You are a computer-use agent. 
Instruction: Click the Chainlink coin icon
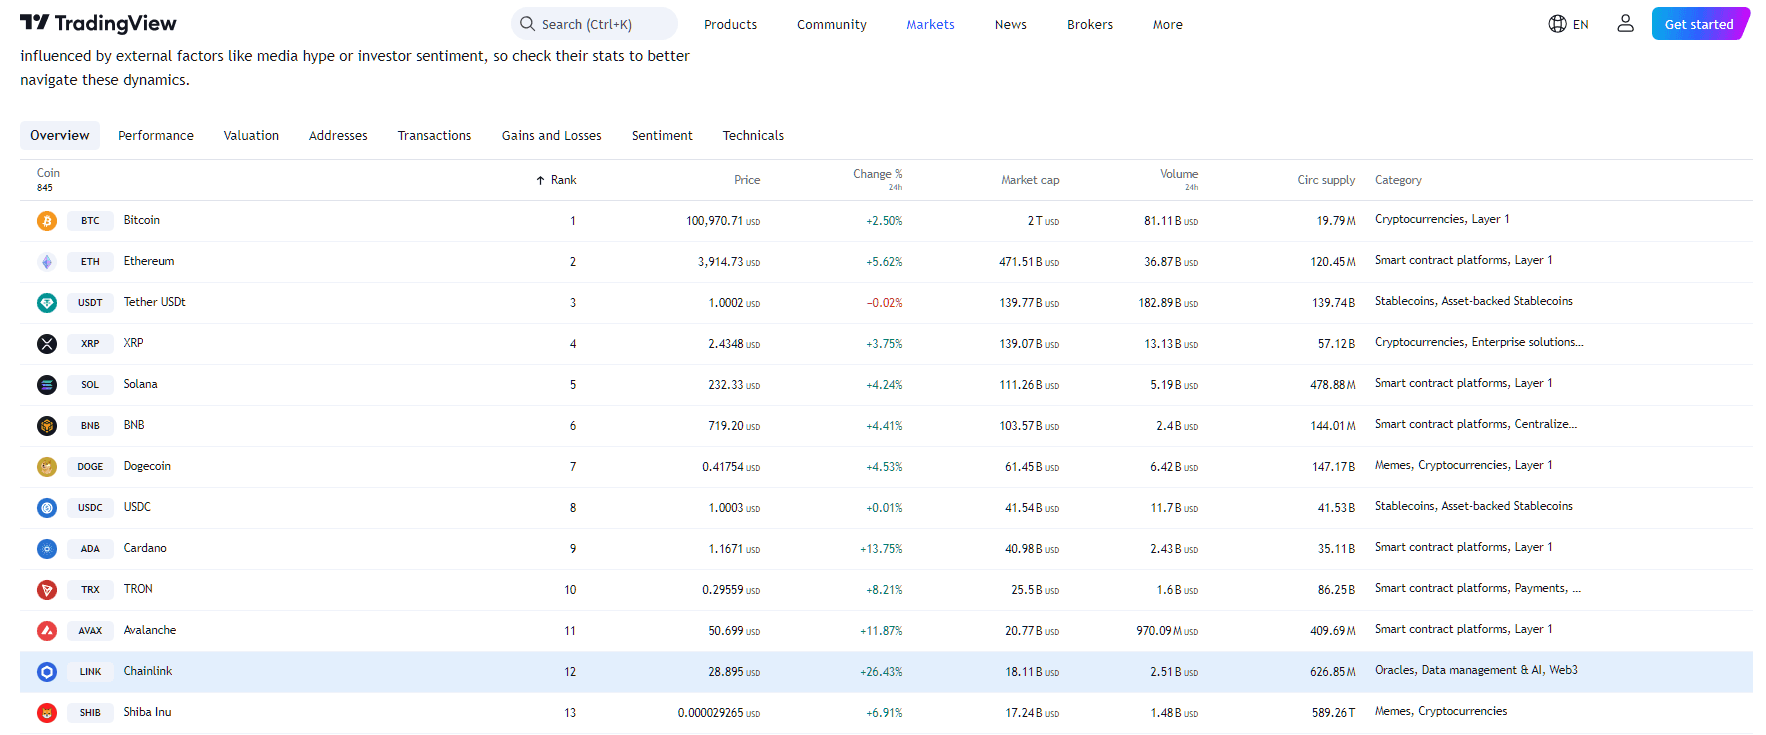47,672
